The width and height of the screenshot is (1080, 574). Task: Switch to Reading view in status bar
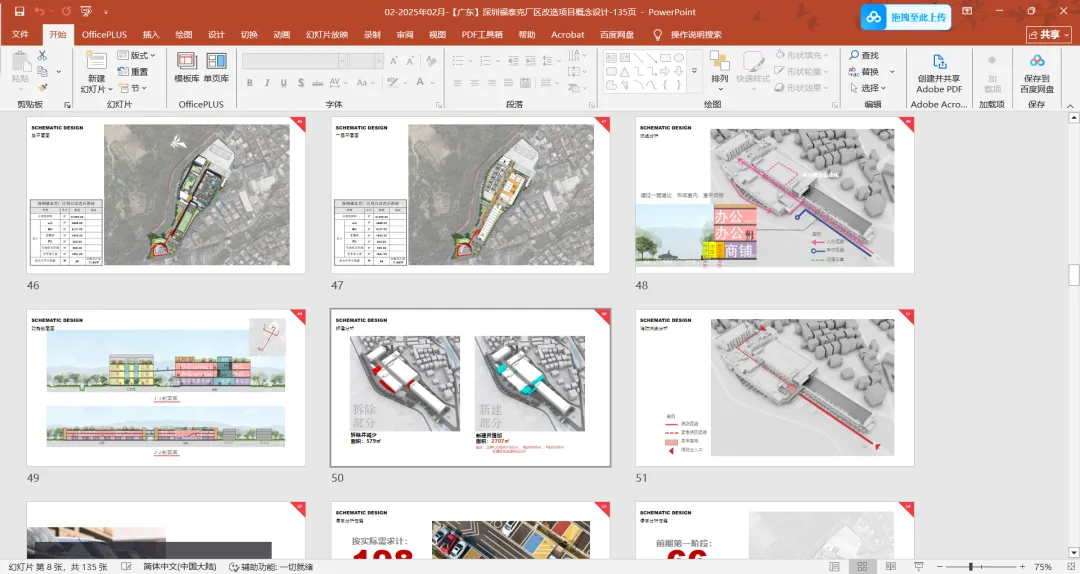pyautogui.click(x=890, y=566)
